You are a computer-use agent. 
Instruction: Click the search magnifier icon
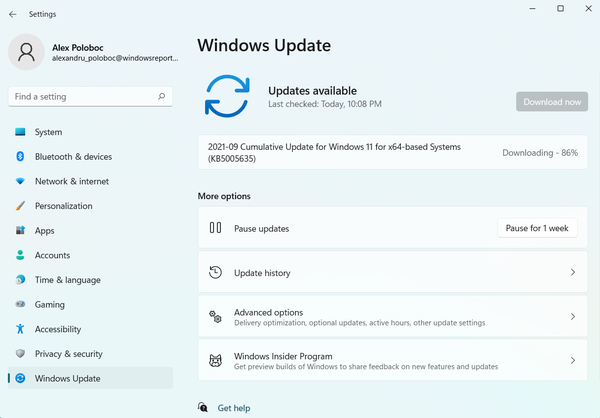[161, 97]
